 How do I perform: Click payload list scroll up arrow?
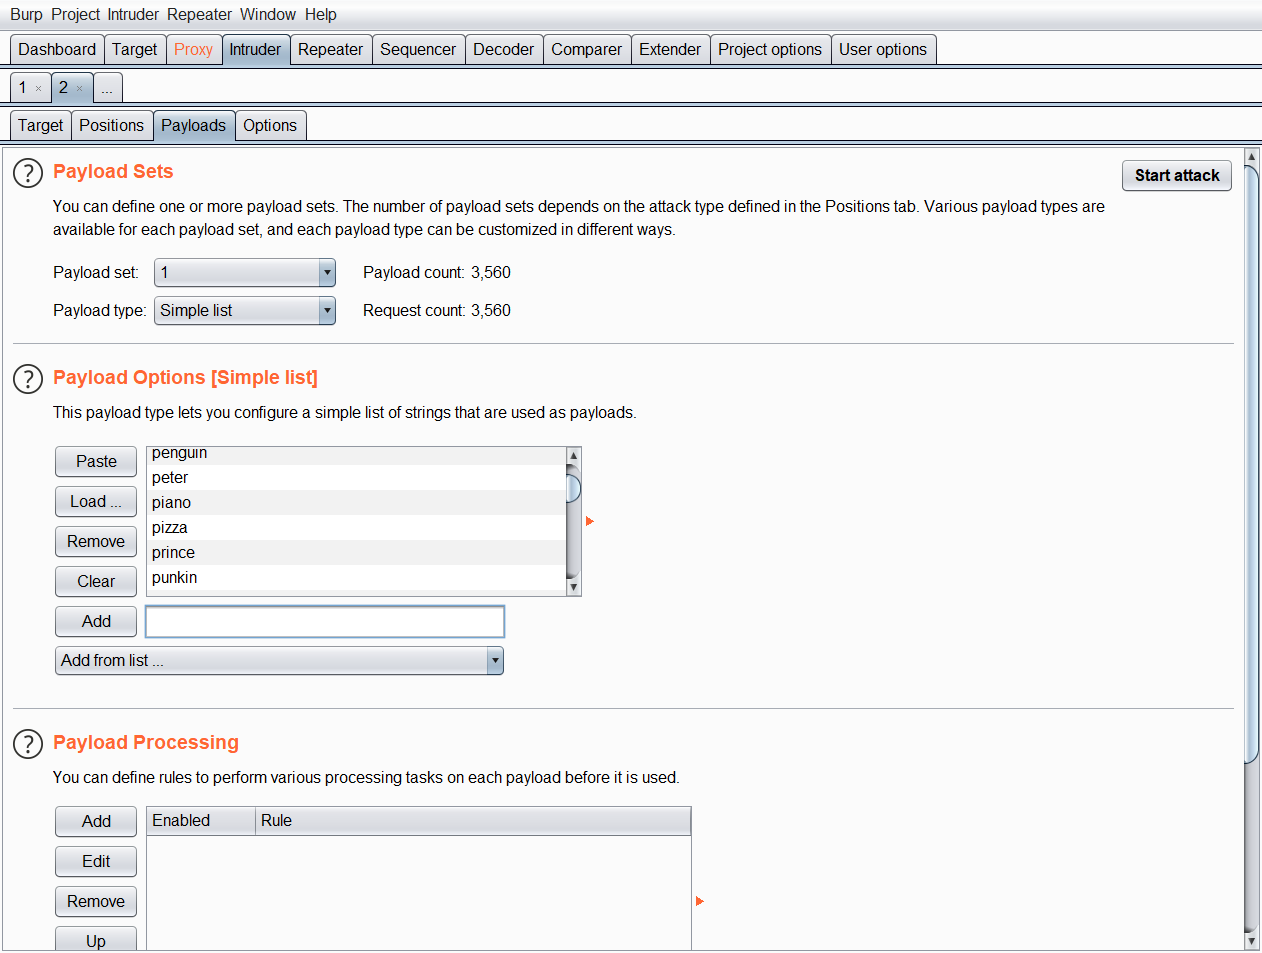(574, 456)
